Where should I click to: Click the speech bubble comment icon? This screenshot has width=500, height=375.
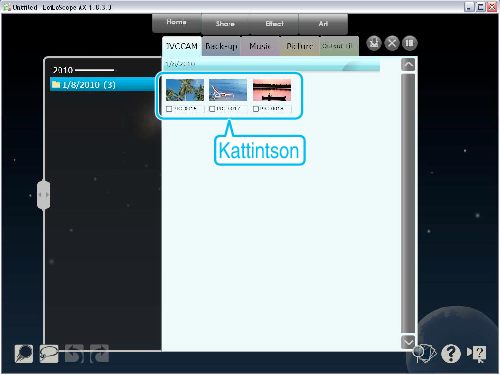tap(49, 353)
